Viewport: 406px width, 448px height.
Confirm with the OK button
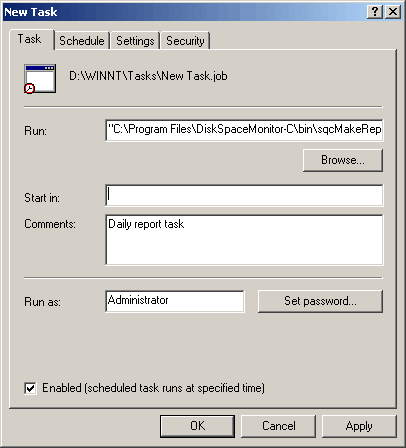click(x=197, y=426)
